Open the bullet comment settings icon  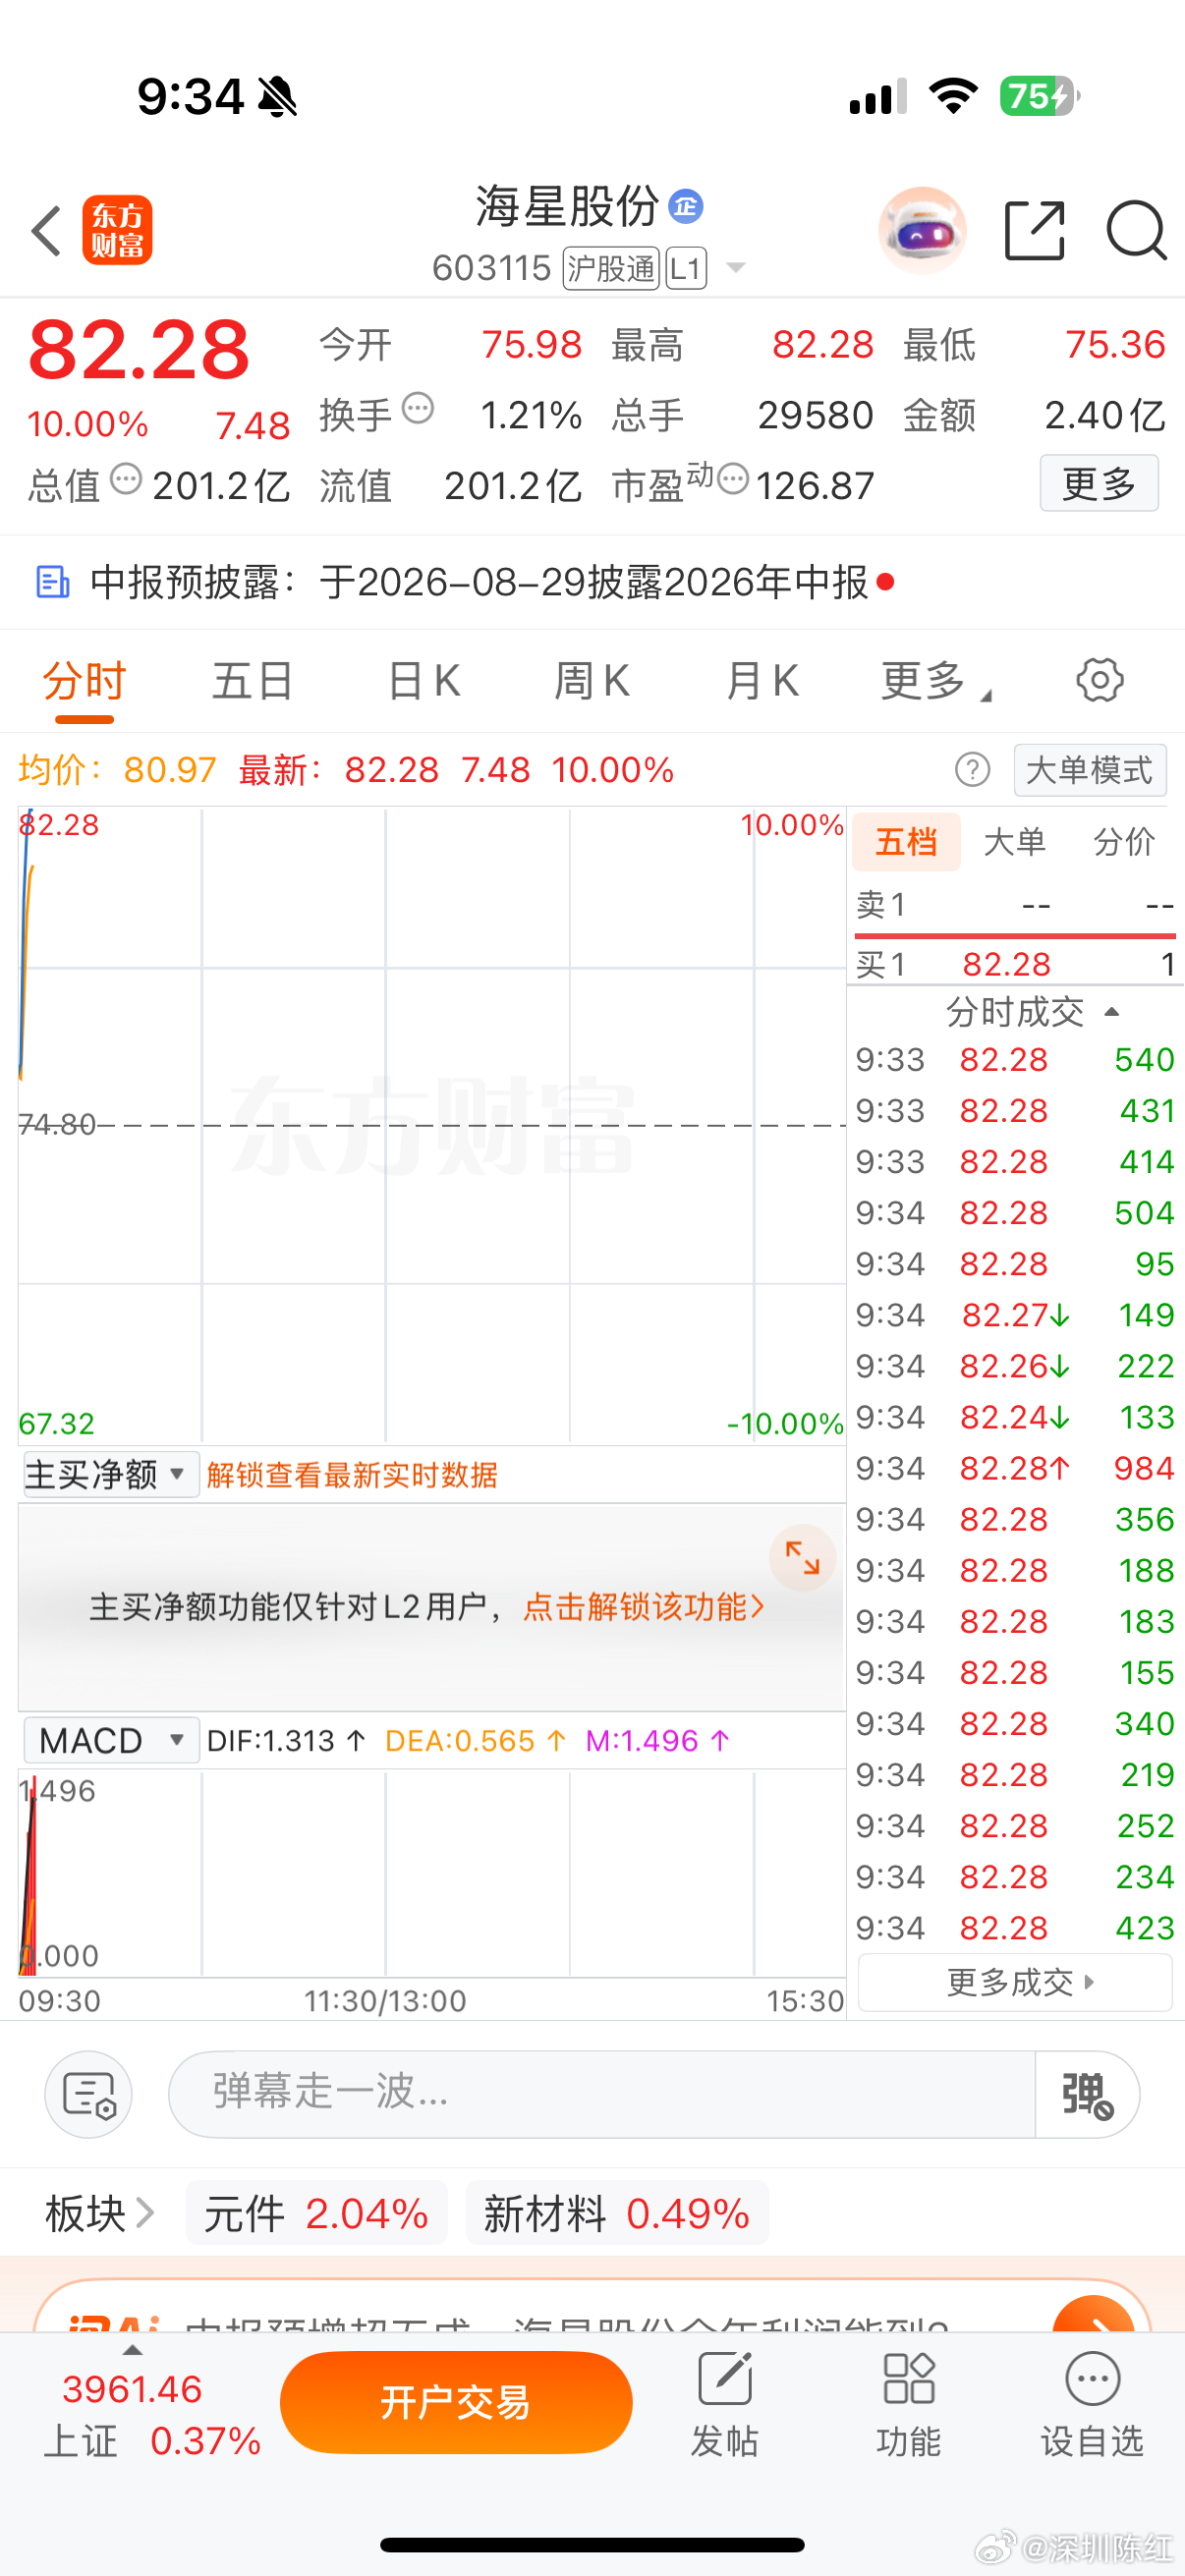point(89,2094)
